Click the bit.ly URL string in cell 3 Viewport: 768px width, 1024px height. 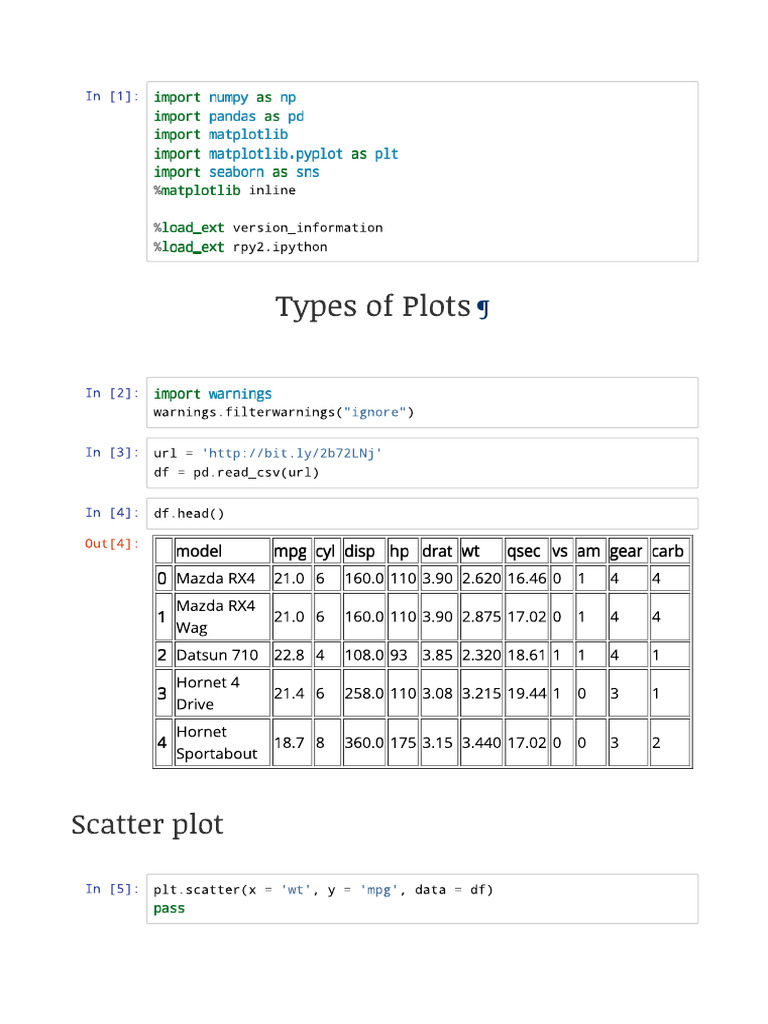pyautogui.click(x=292, y=453)
